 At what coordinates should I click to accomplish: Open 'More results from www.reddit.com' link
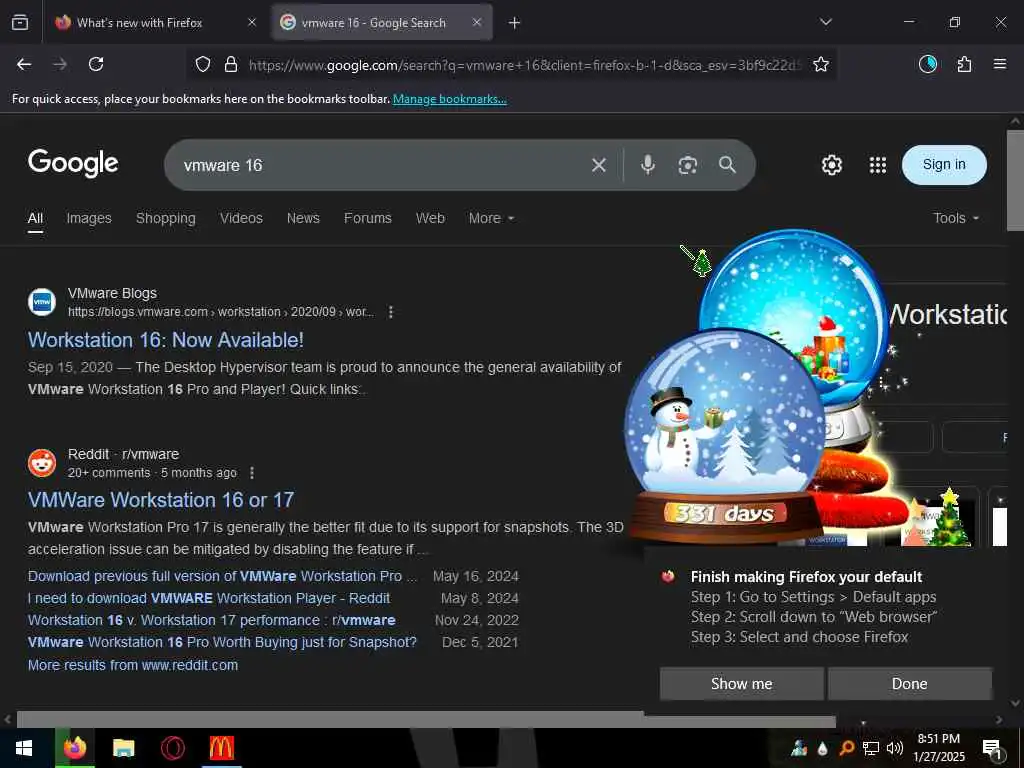click(x=133, y=665)
